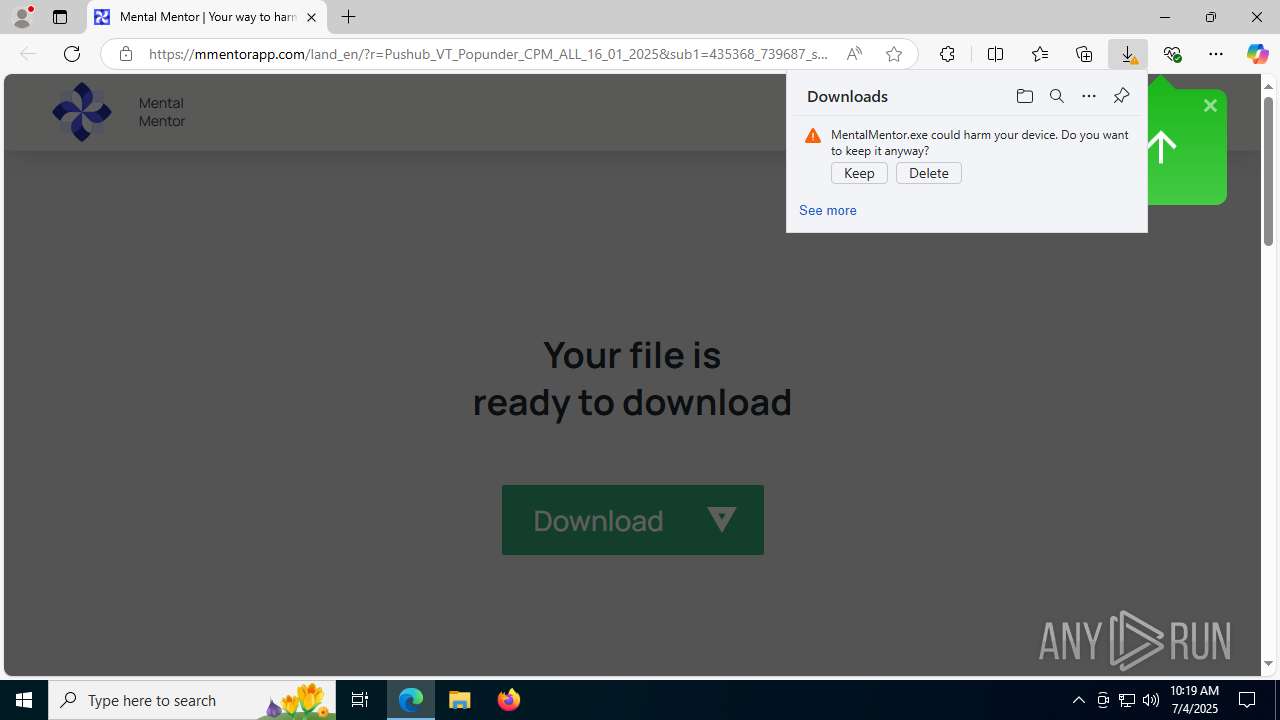
Task: Open Browser essentials icon
Action: click(1172, 54)
